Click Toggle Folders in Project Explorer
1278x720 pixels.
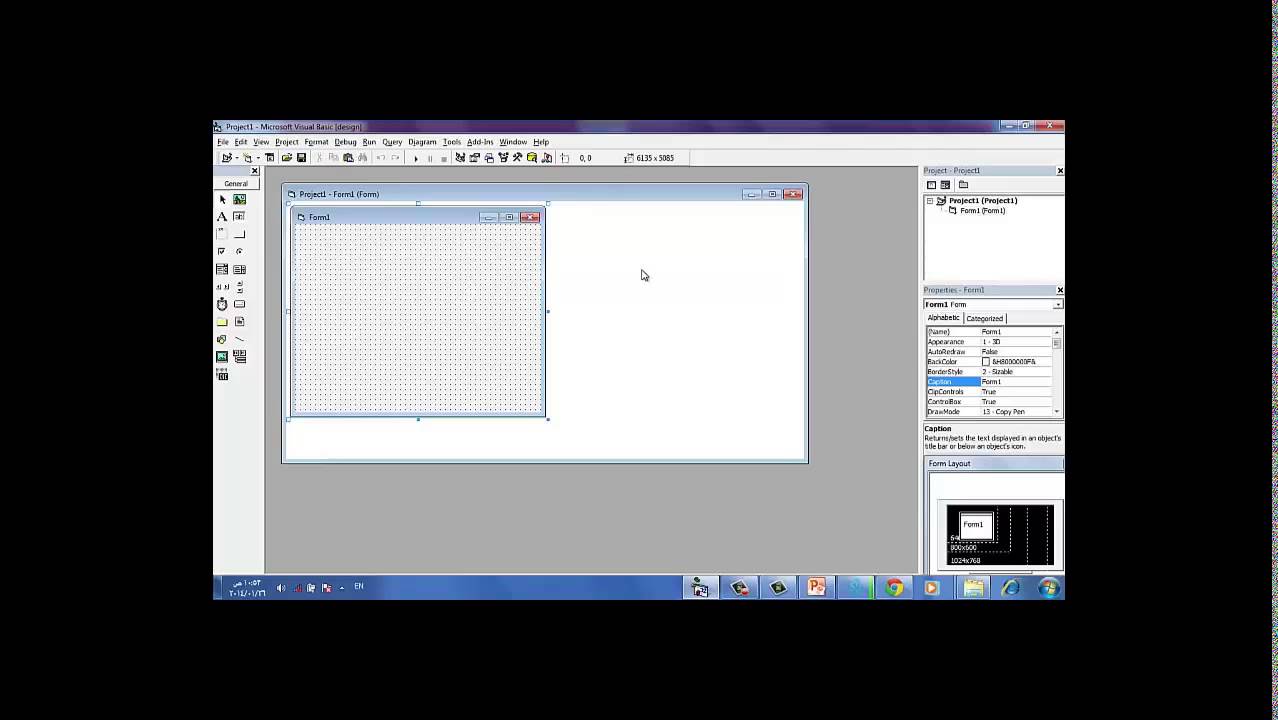click(963, 185)
